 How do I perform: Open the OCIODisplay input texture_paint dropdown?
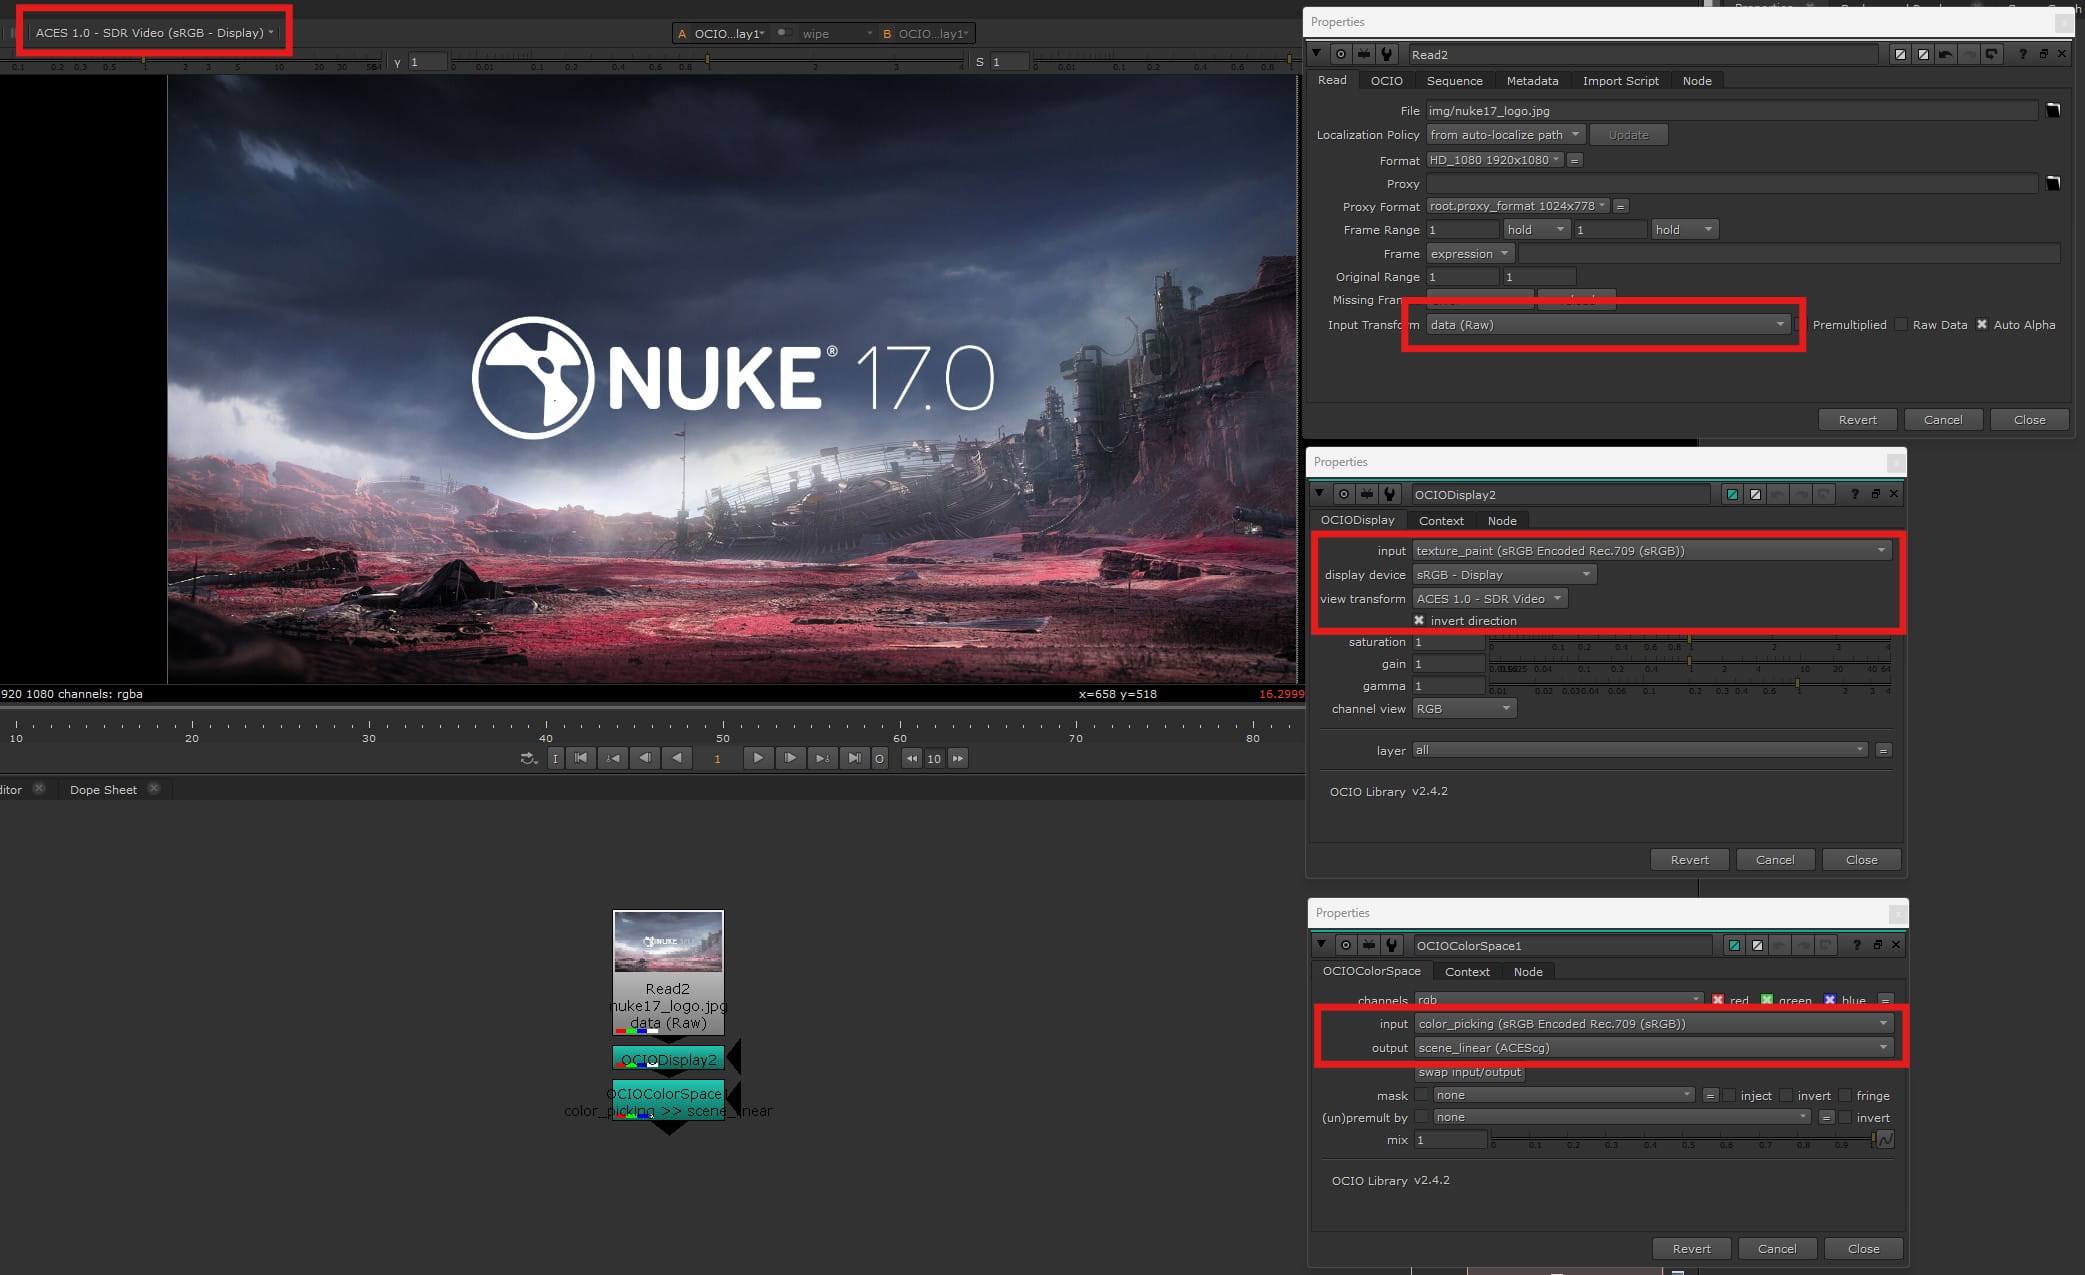point(1651,551)
